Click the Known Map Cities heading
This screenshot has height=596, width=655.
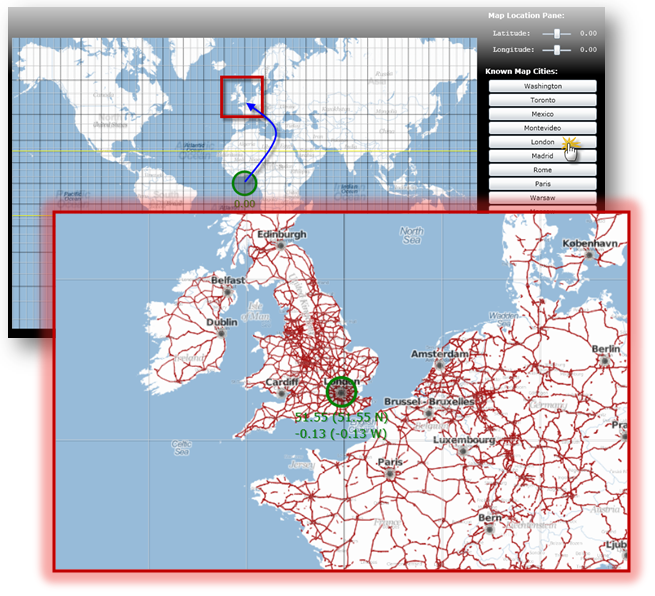coord(521,71)
